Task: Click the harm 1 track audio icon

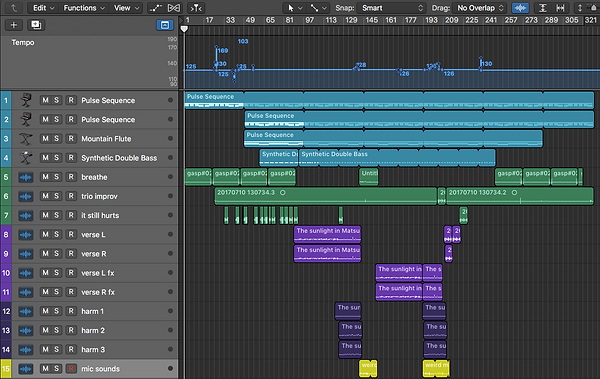Action: tap(26, 311)
